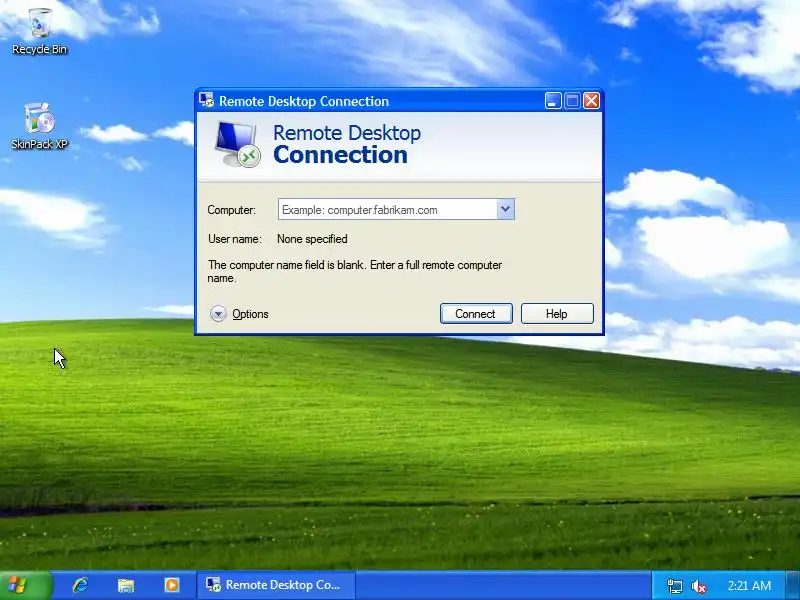Open the Computer dropdown list arrow

point(505,209)
